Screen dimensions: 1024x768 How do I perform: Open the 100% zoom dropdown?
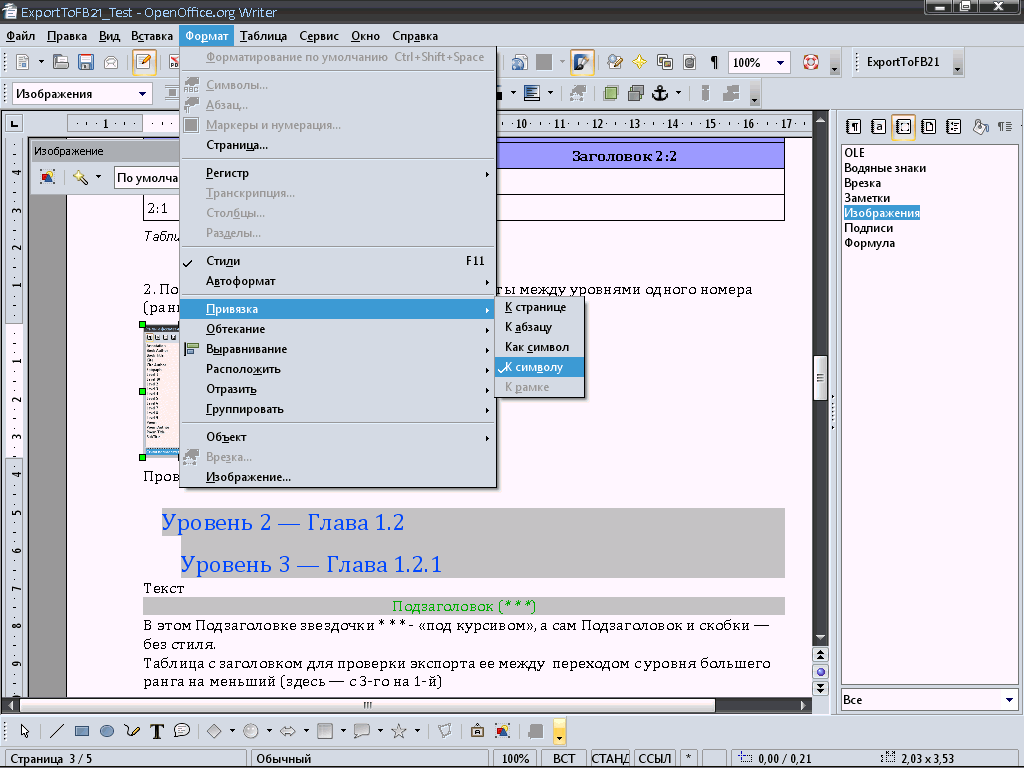coord(784,62)
